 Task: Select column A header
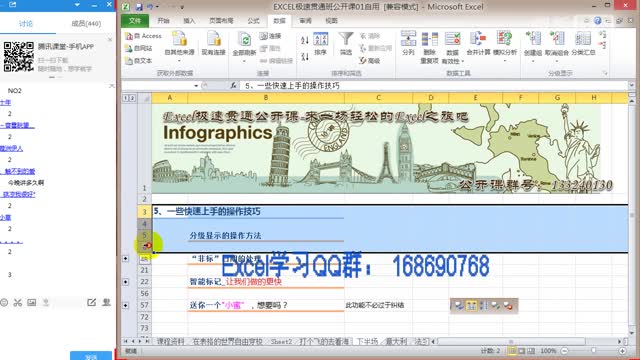click(169, 98)
